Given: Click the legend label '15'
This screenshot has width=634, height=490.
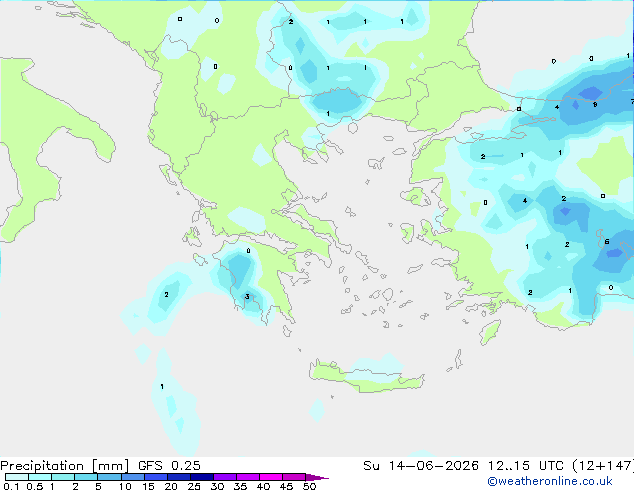Looking at the screenshot, I should 148,486.
